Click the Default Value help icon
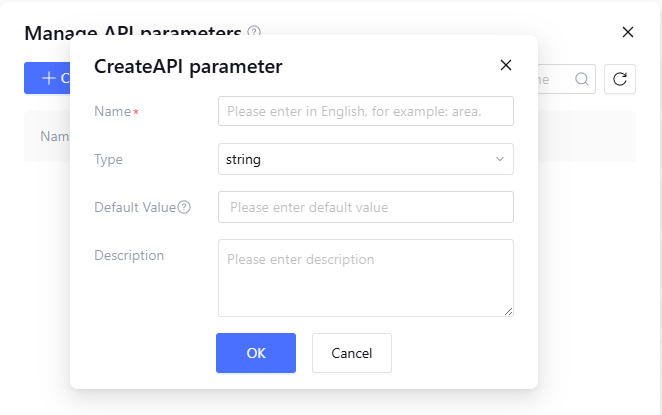This screenshot has width=662, height=415. [184, 208]
